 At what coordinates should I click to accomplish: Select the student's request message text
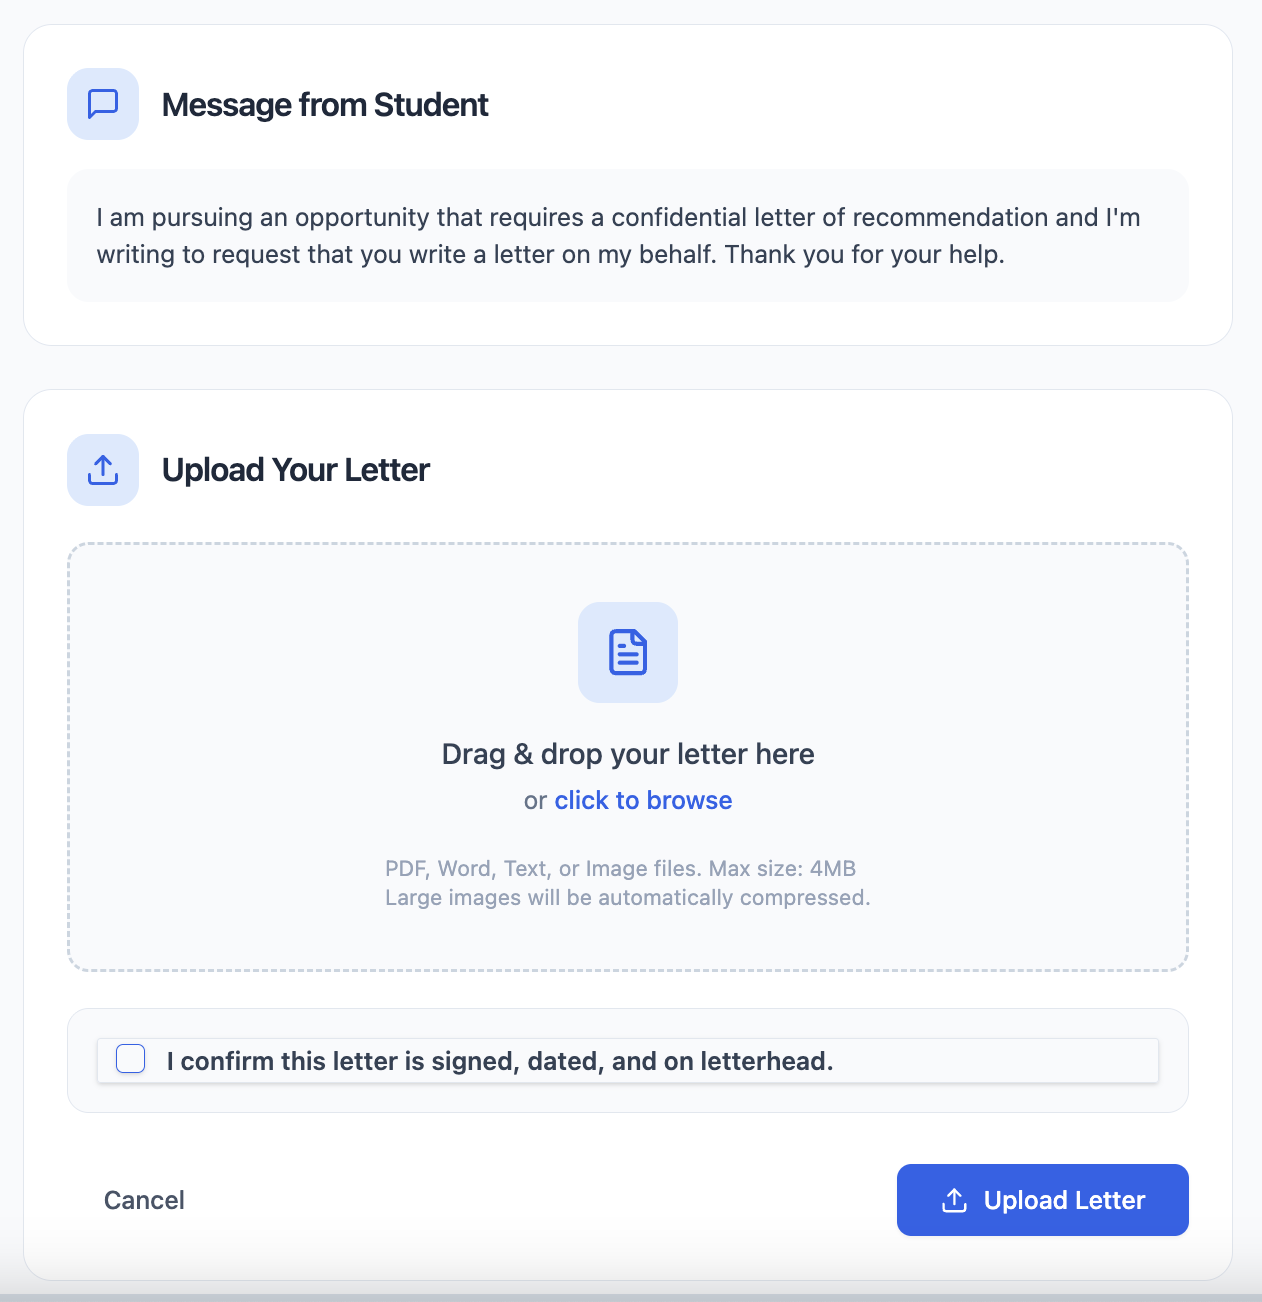(x=618, y=235)
